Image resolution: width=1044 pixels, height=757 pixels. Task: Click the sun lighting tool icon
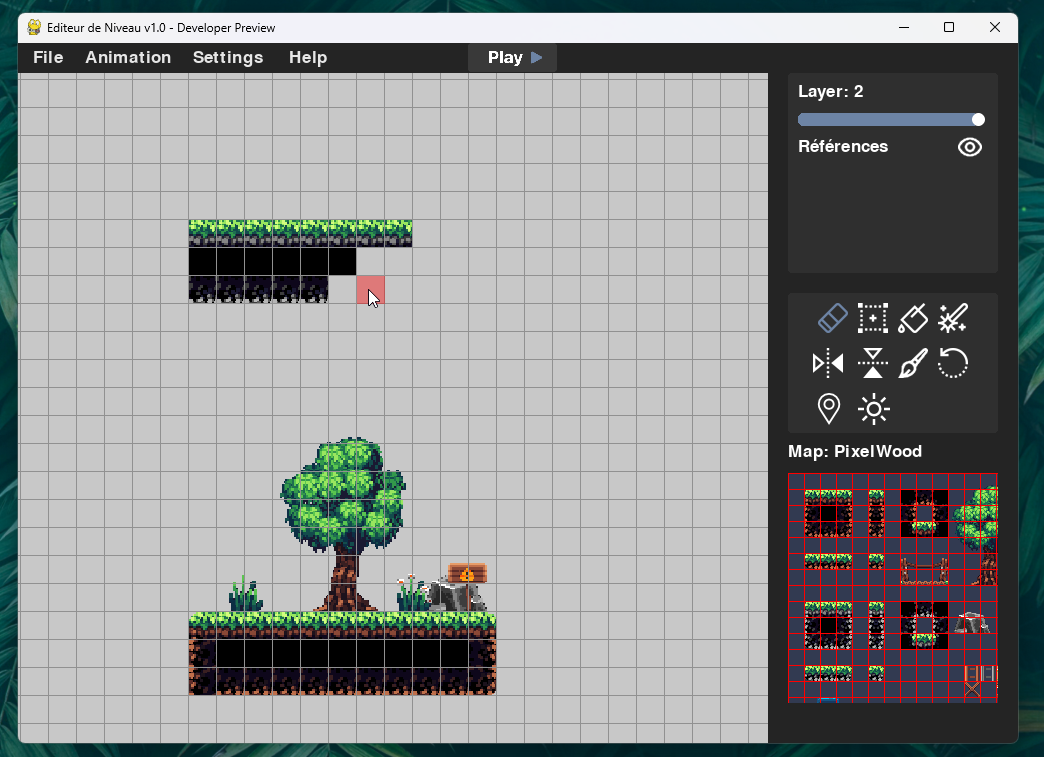point(874,409)
